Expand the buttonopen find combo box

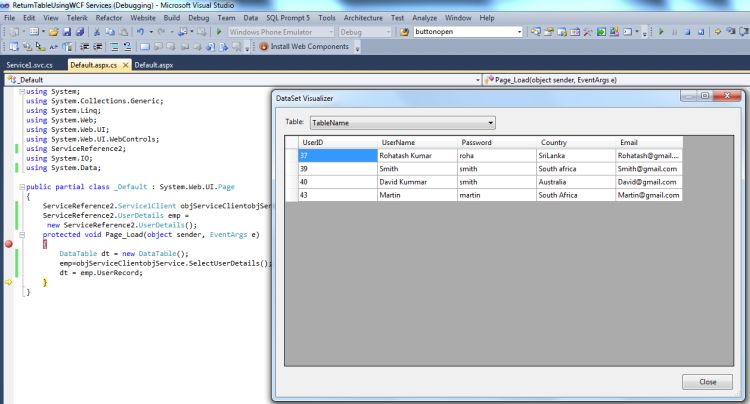click(x=519, y=32)
